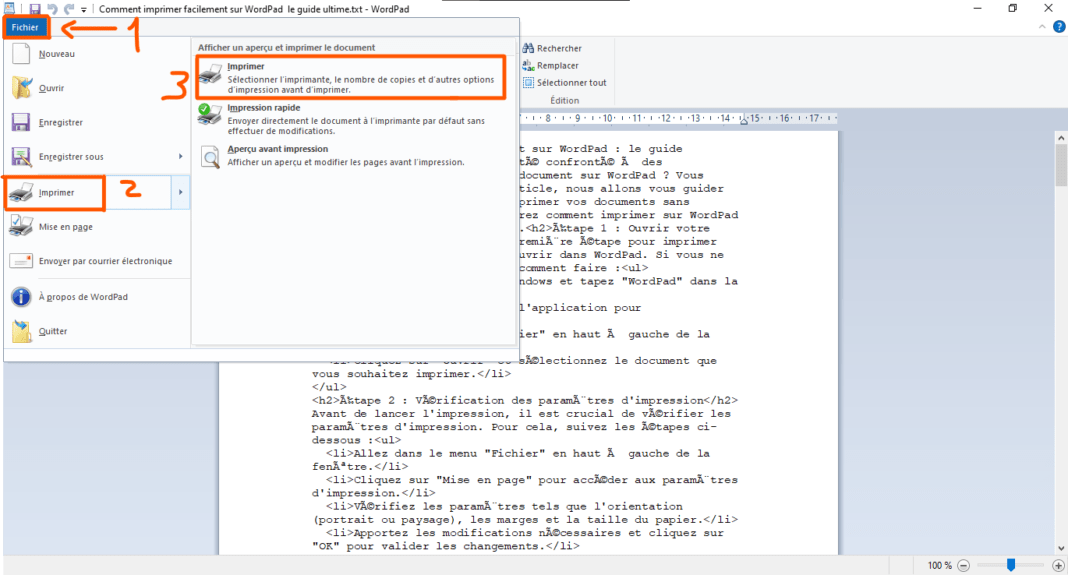Open the Fichier menu tab
This screenshot has width=1068, height=575.
[x=25, y=28]
